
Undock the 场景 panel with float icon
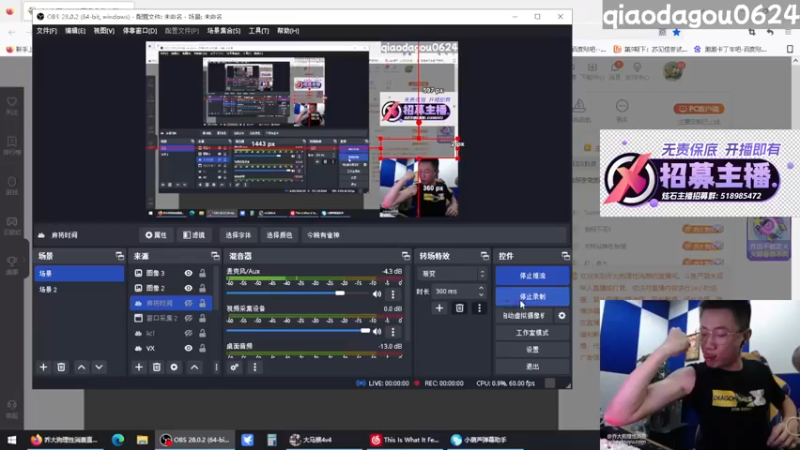tap(119, 256)
